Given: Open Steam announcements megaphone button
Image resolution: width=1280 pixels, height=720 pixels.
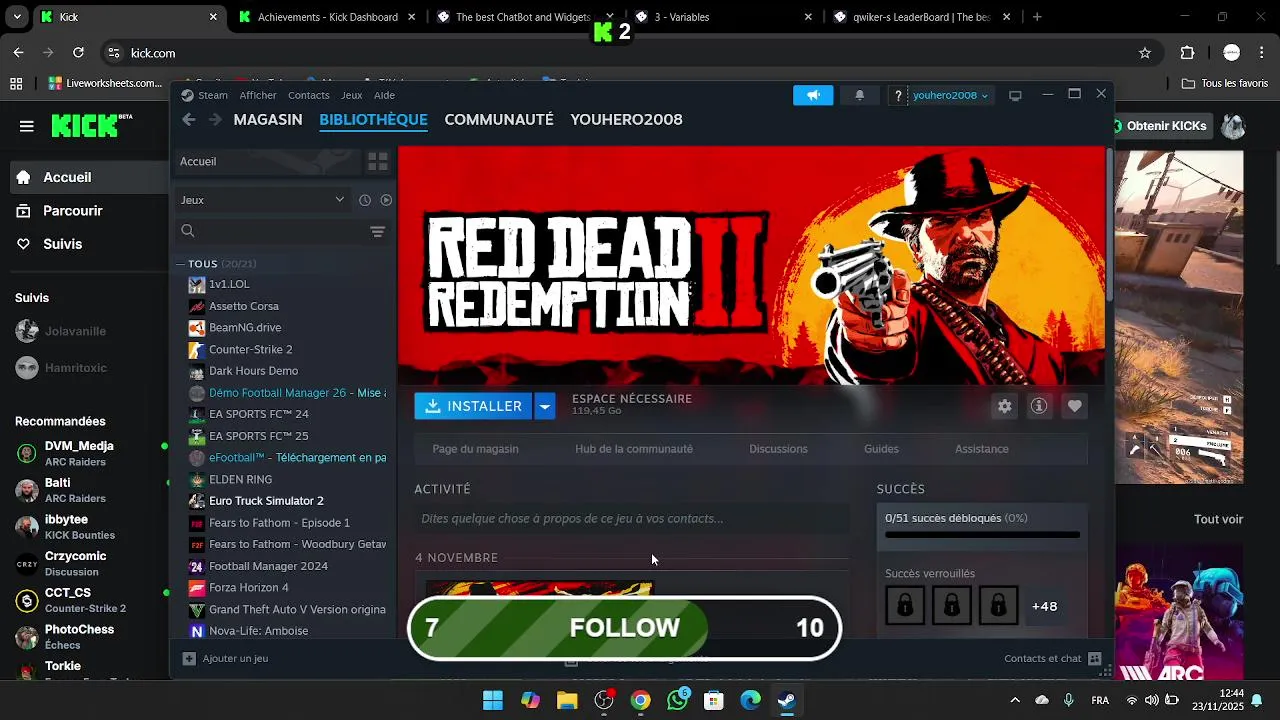Looking at the screenshot, I should tap(813, 95).
